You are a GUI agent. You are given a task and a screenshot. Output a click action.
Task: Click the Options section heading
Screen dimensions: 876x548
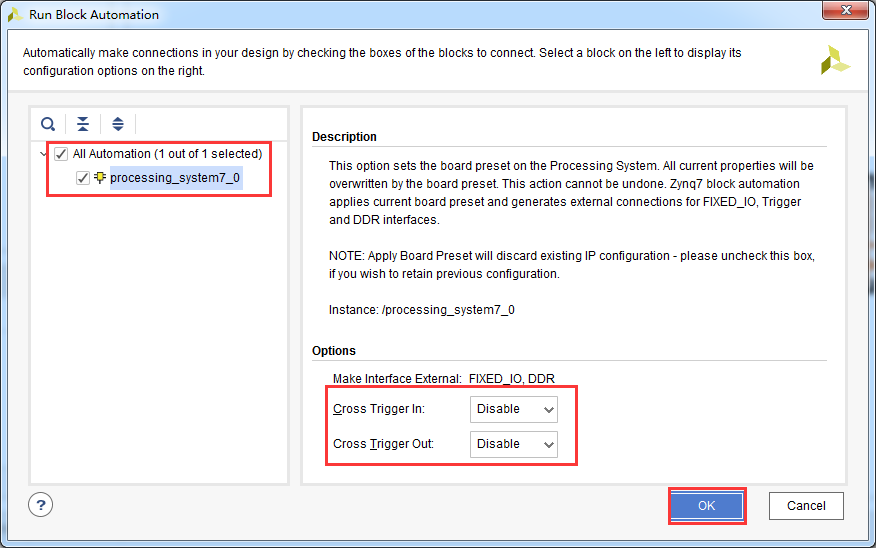click(334, 351)
